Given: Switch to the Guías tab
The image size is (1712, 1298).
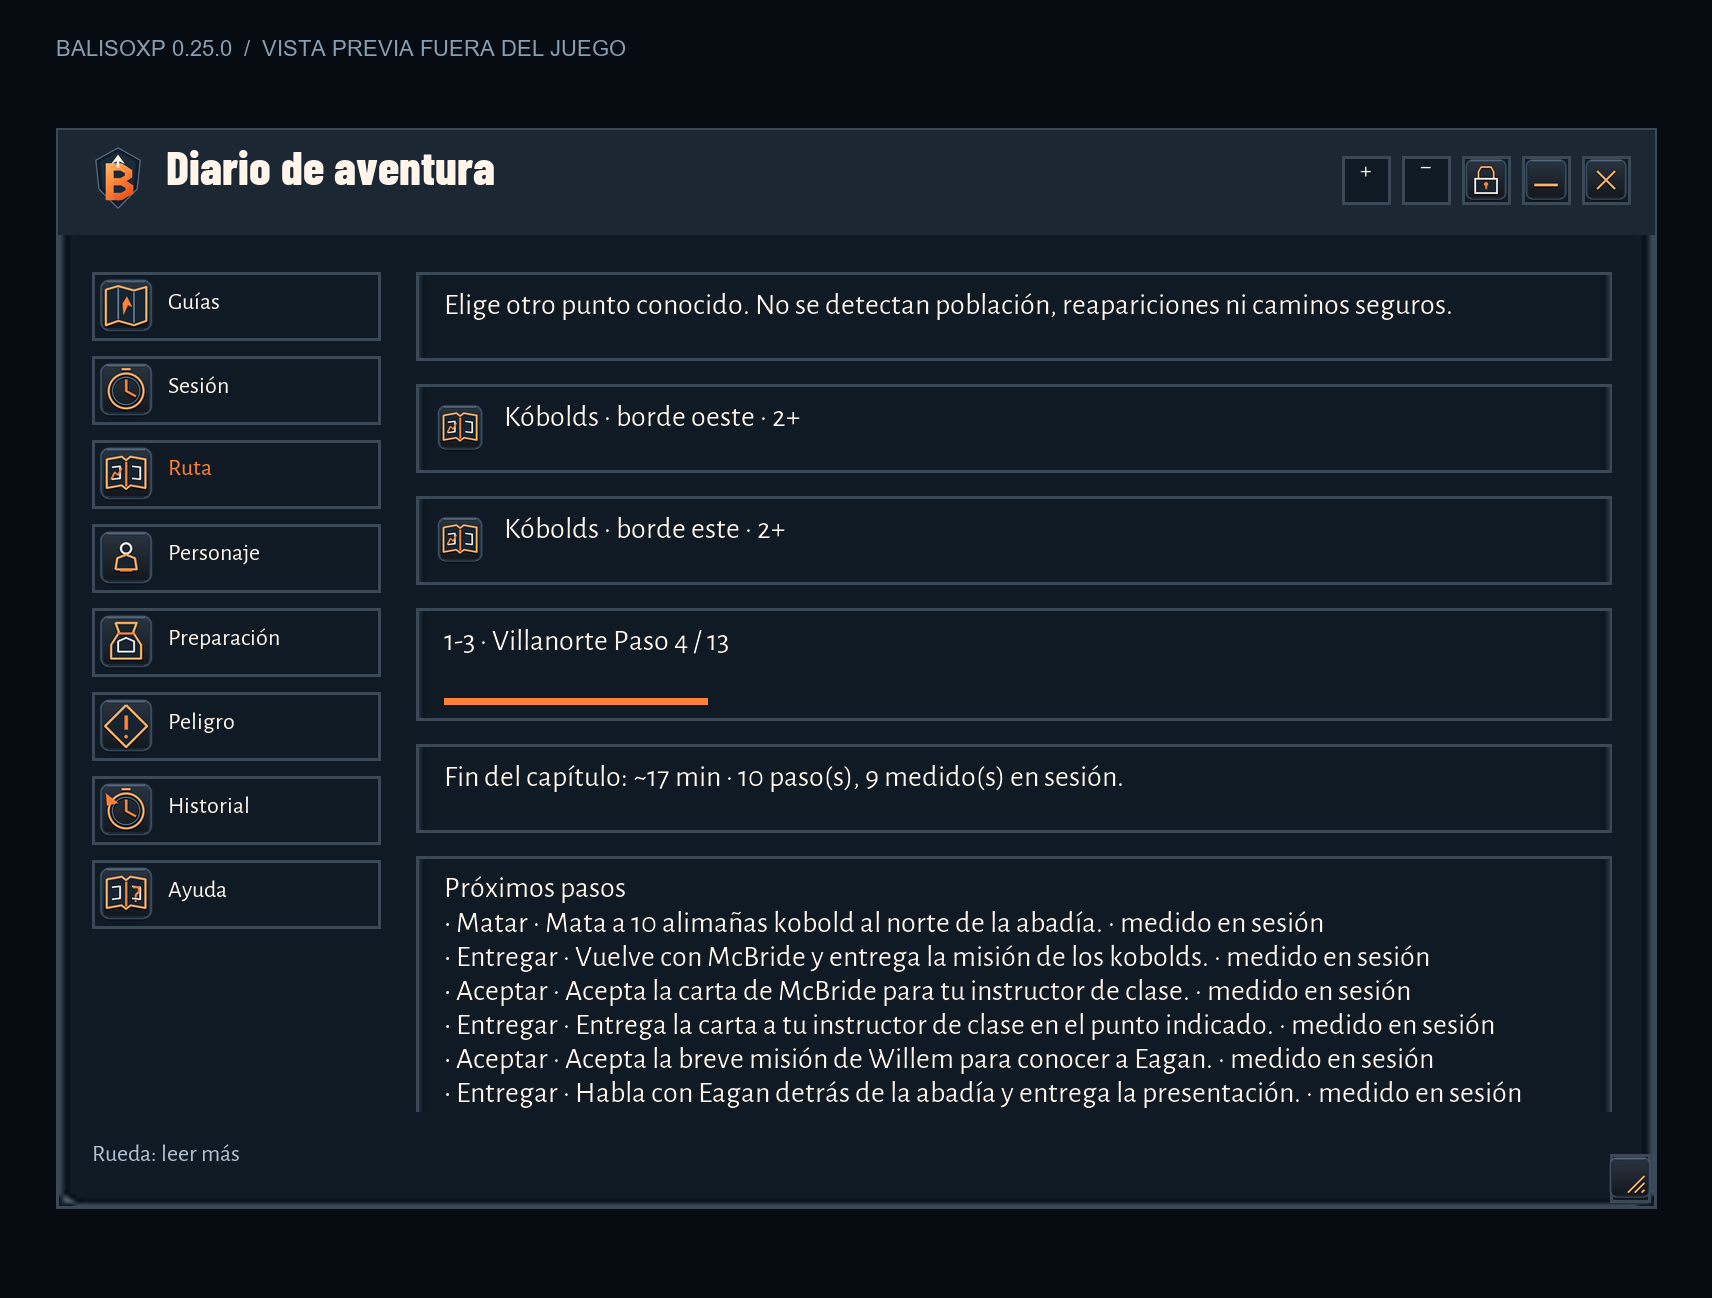Looking at the screenshot, I should point(236,306).
